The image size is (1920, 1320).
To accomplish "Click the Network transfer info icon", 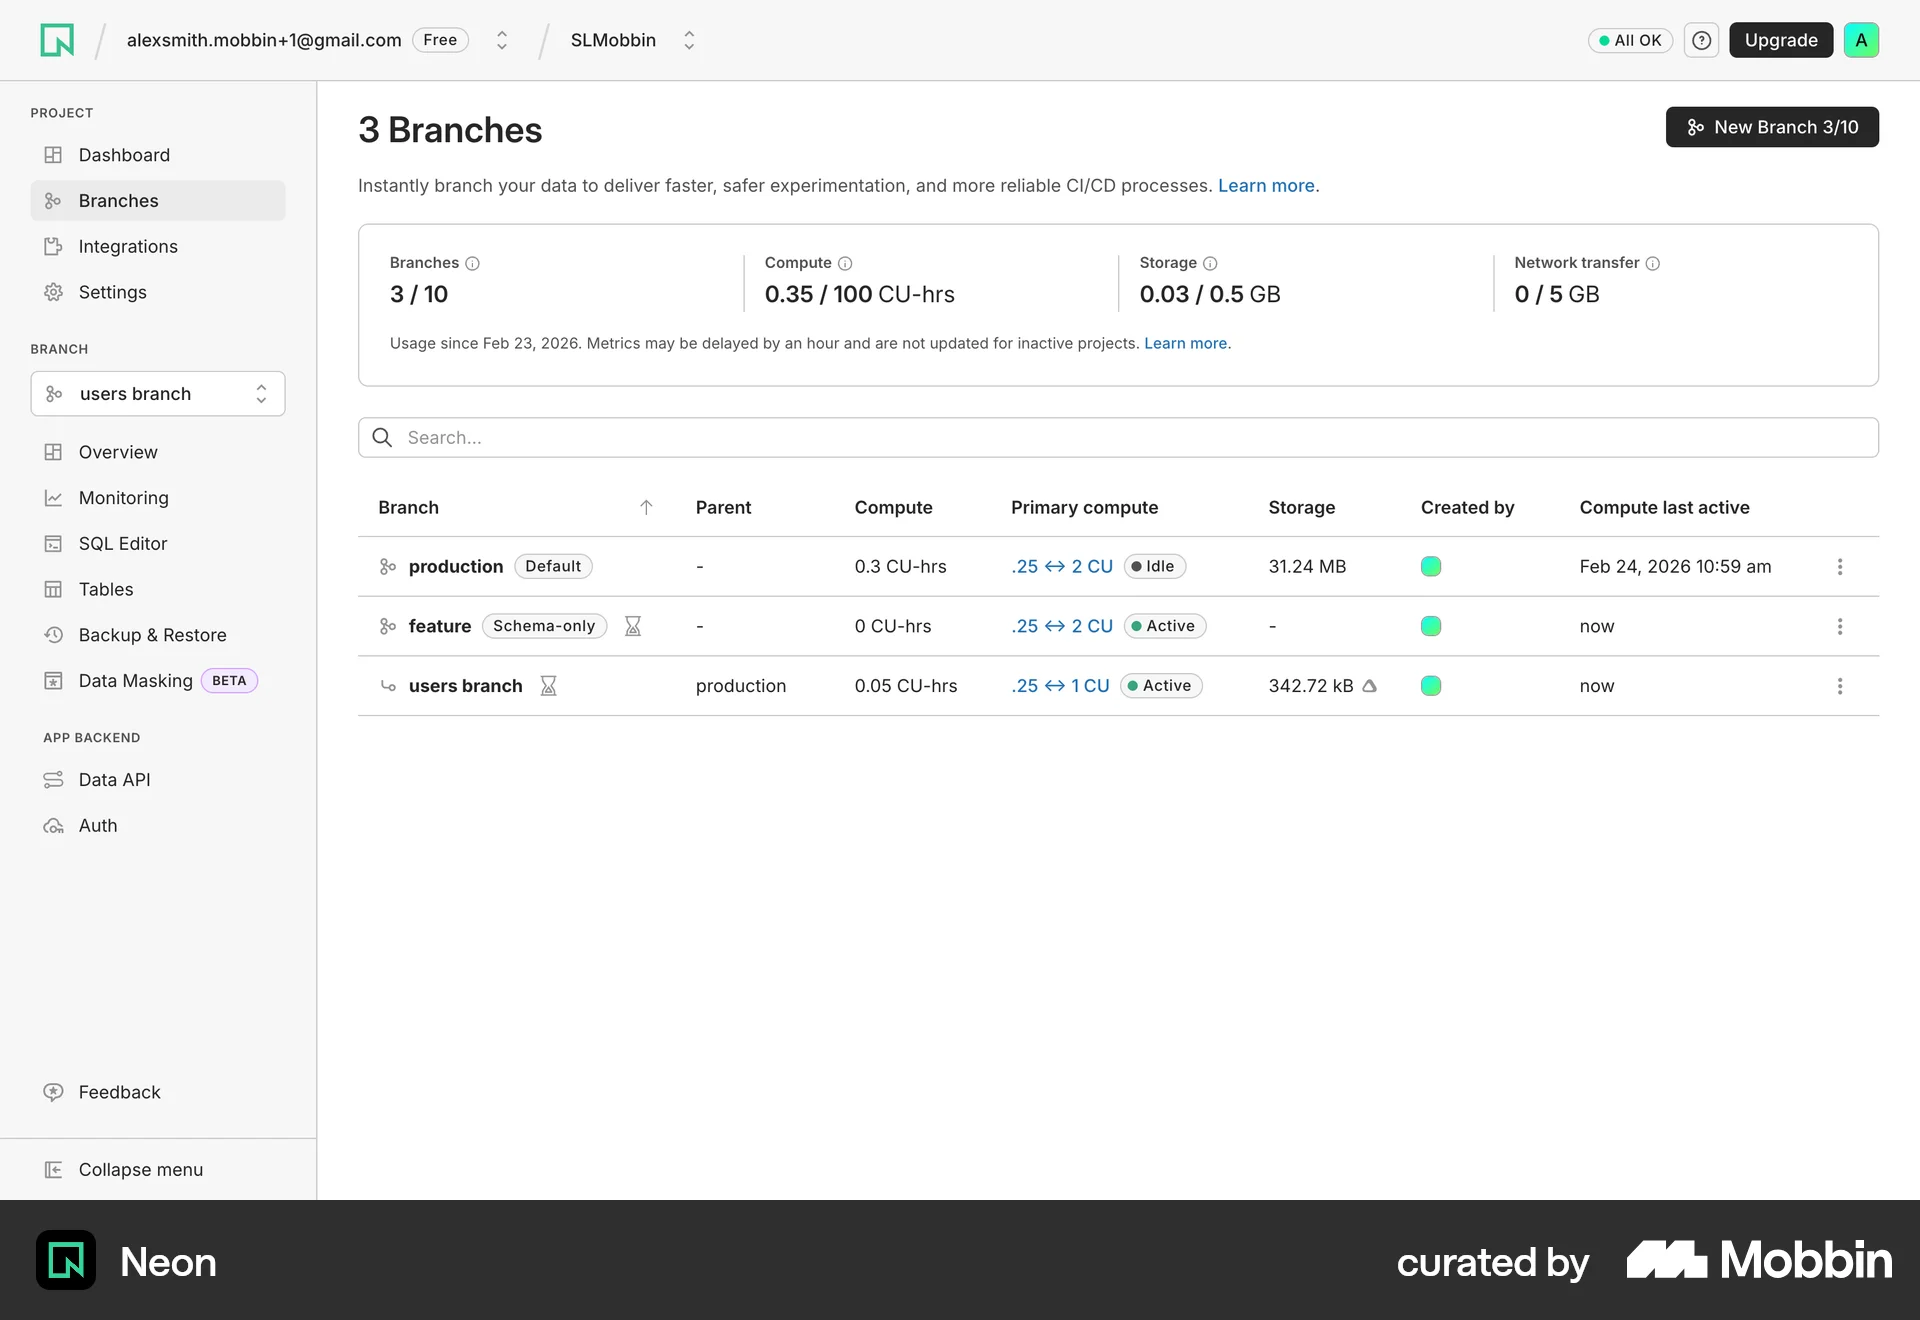I will coord(1653,263).
